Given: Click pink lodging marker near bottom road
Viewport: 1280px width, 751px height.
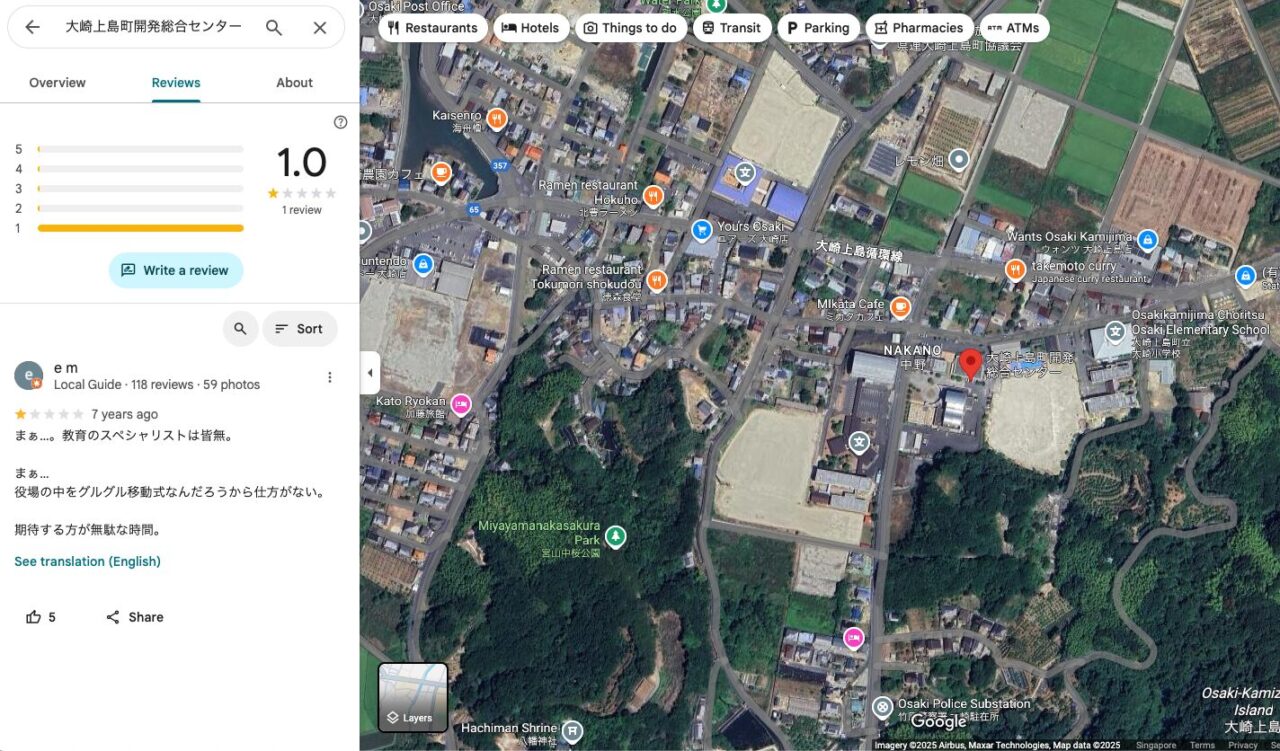Looking at the screenshot, I should (853, 638).
